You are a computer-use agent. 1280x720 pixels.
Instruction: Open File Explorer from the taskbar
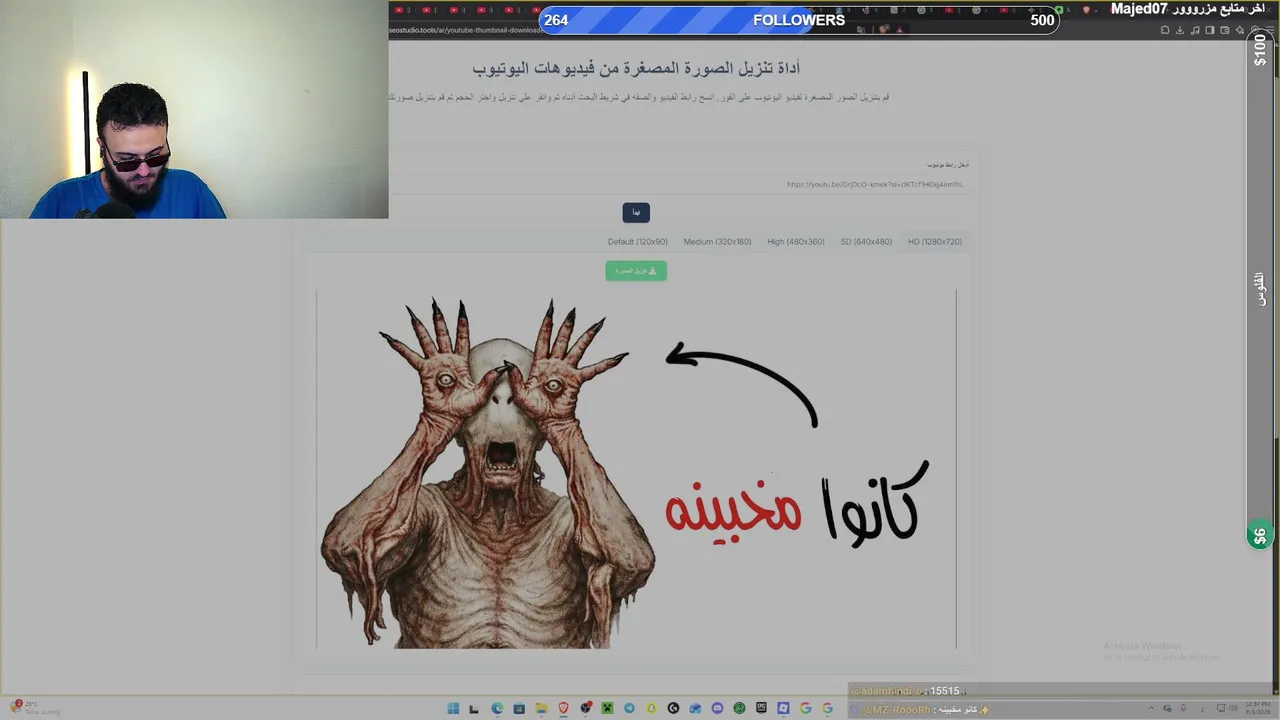coord(541,709)
